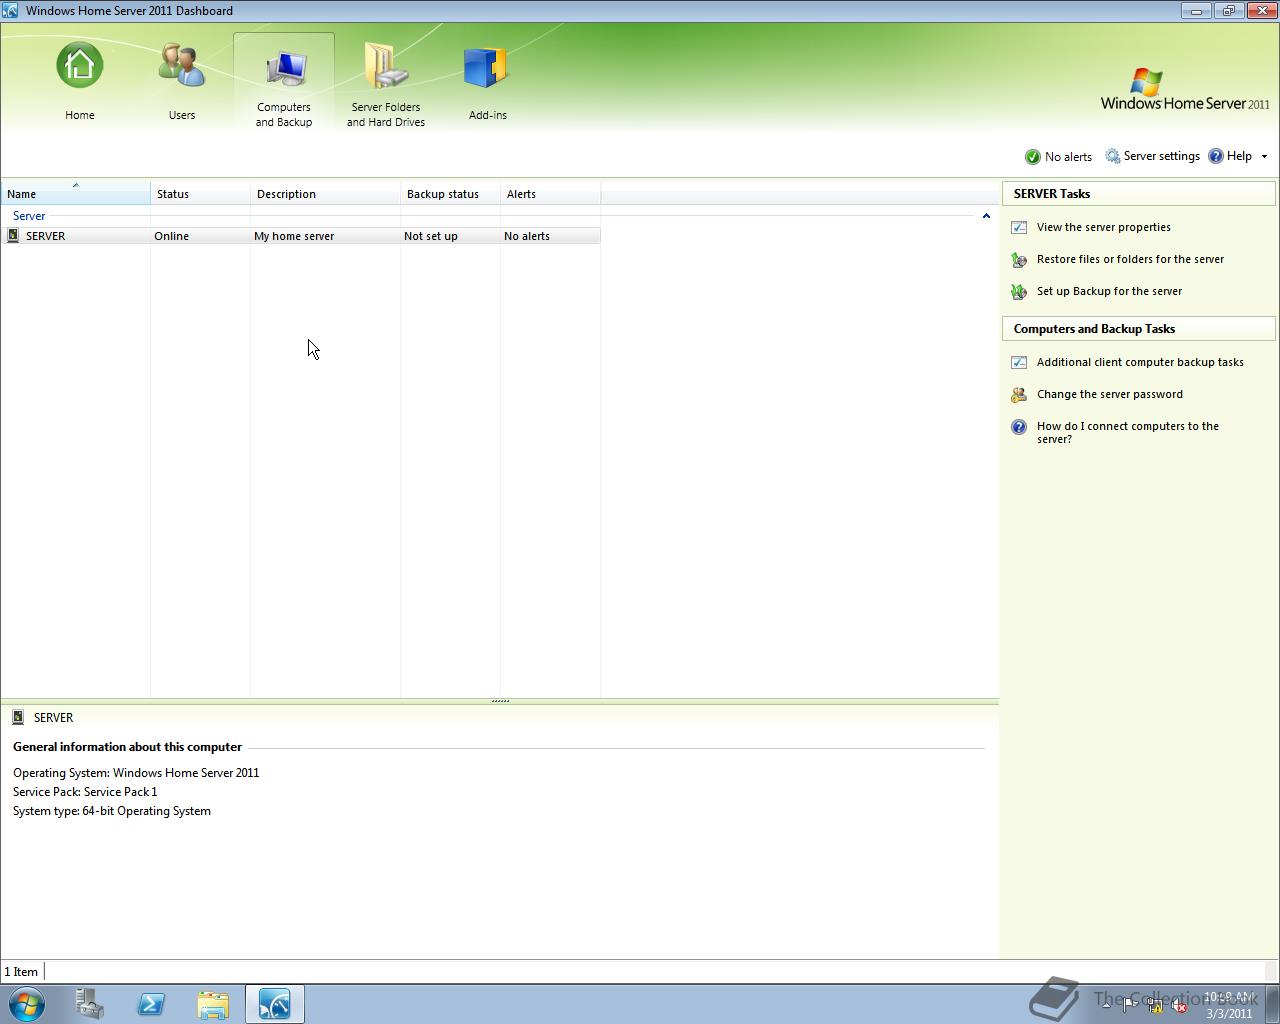Screen dimensions: 1280x1024
Task: Click the Server settings label
Action: pos(1161,156)
